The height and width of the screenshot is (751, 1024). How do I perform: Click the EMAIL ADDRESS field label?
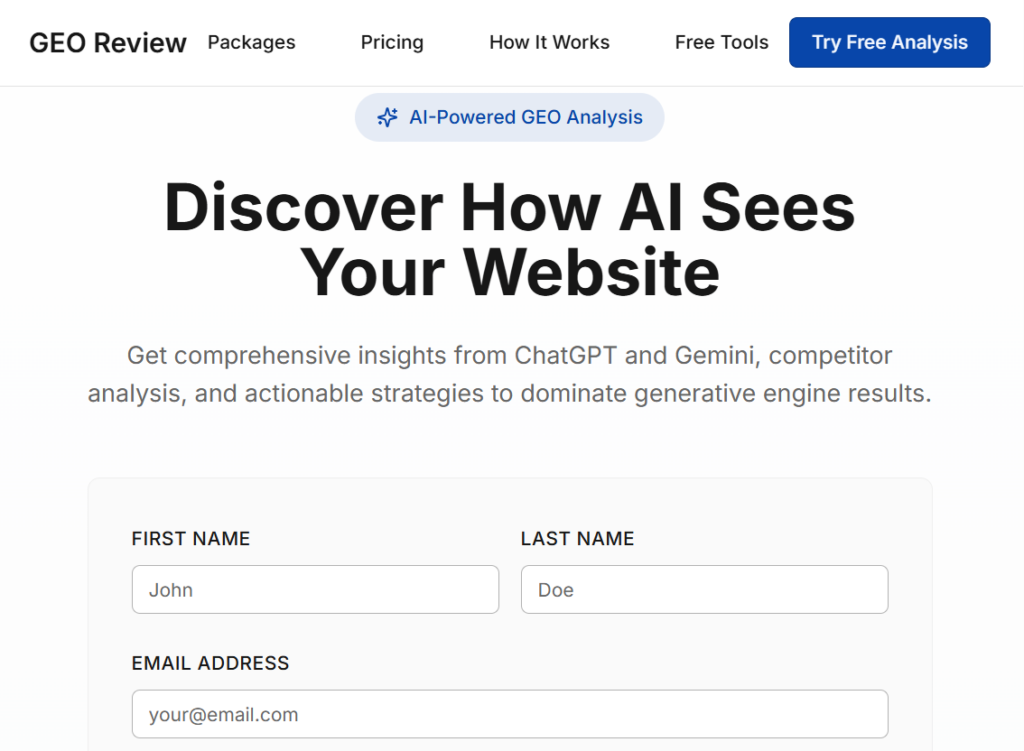coord(210,663)
